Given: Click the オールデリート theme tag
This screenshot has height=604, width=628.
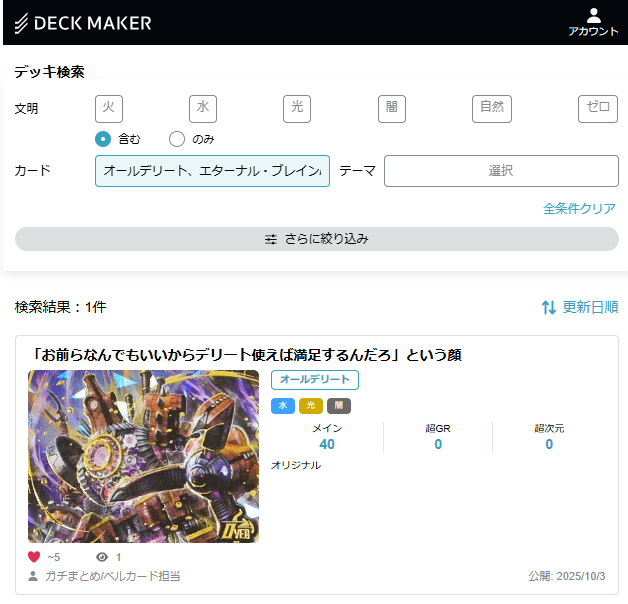Looking at the screenshot, I should 314,380.
